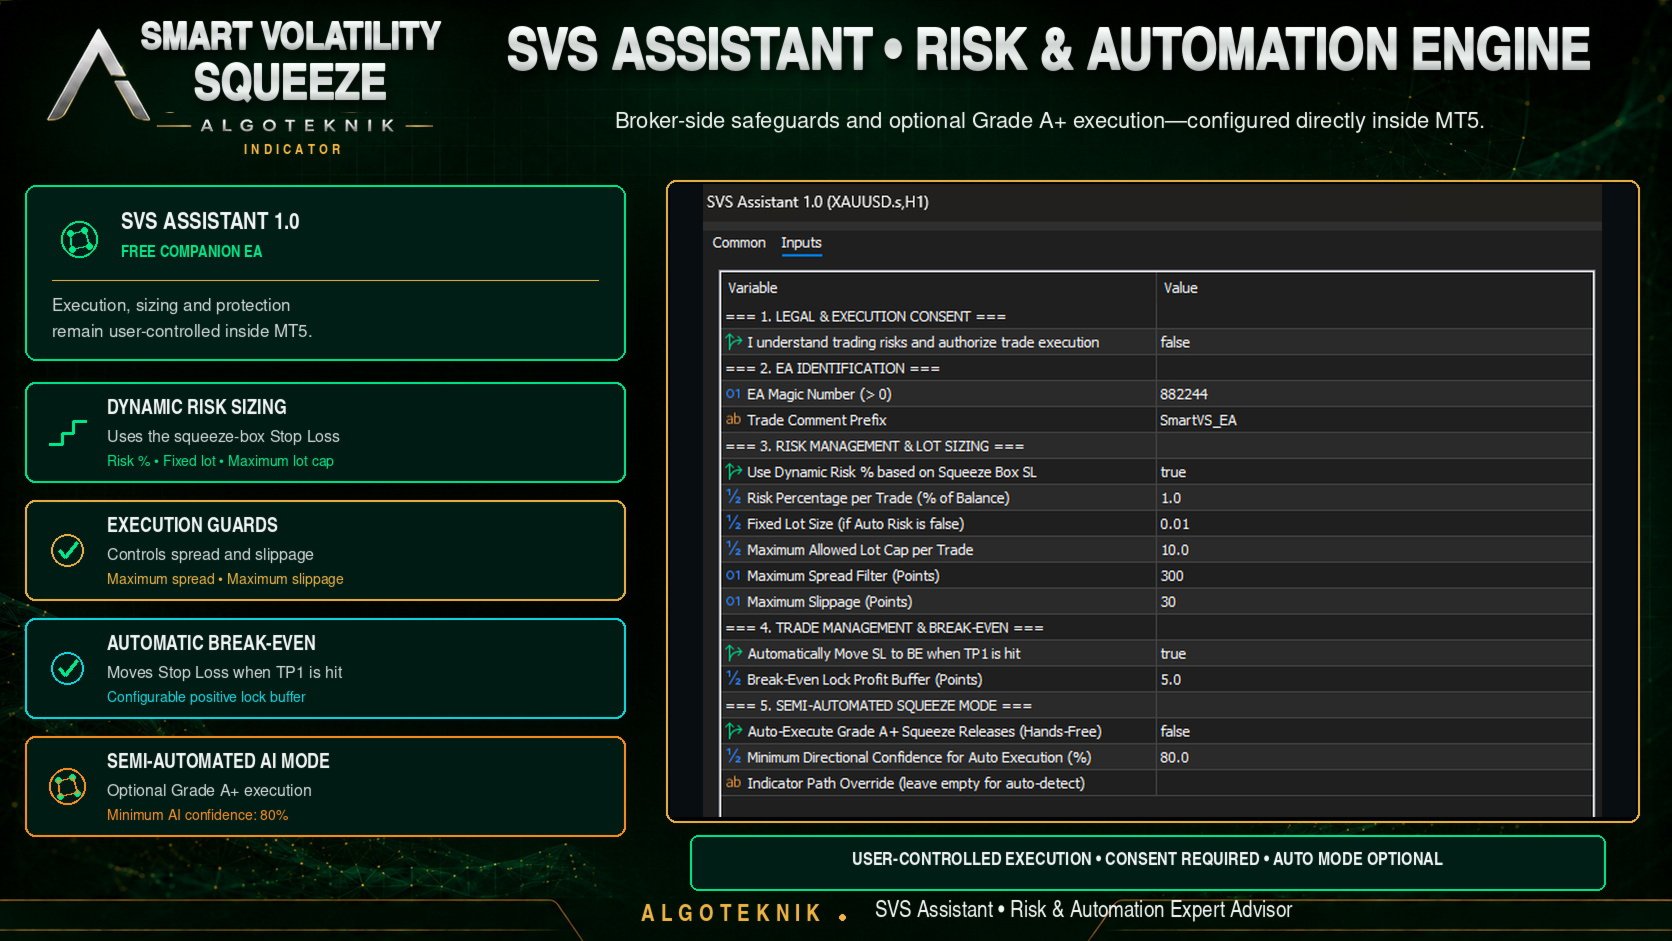Click the dialog title 'SVS Assistant 1.0 (XAUUSD.s,H1)'
Image resolution: width=1672 pixels, height=941 pixels.
click(x=818, y=202)
